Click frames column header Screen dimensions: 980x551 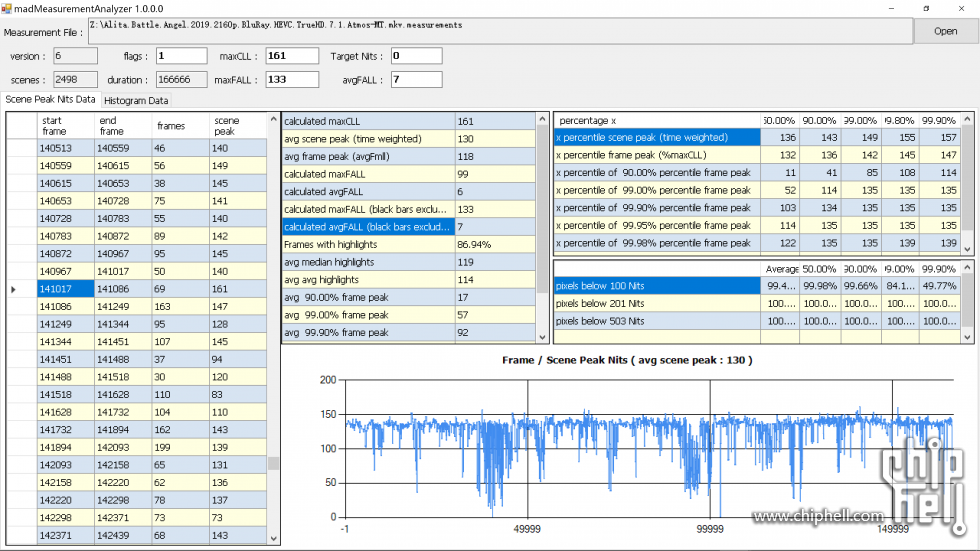point(181,126)
